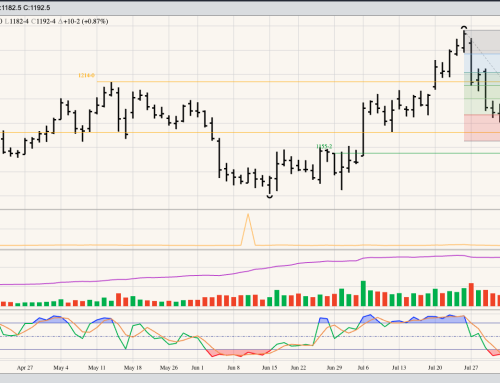Image resolution: width=500 pixels, height=383 pixels.
Task: Select the red Fibonacci retracement zone
Action: pyautogui.click(x=482, y=128)
